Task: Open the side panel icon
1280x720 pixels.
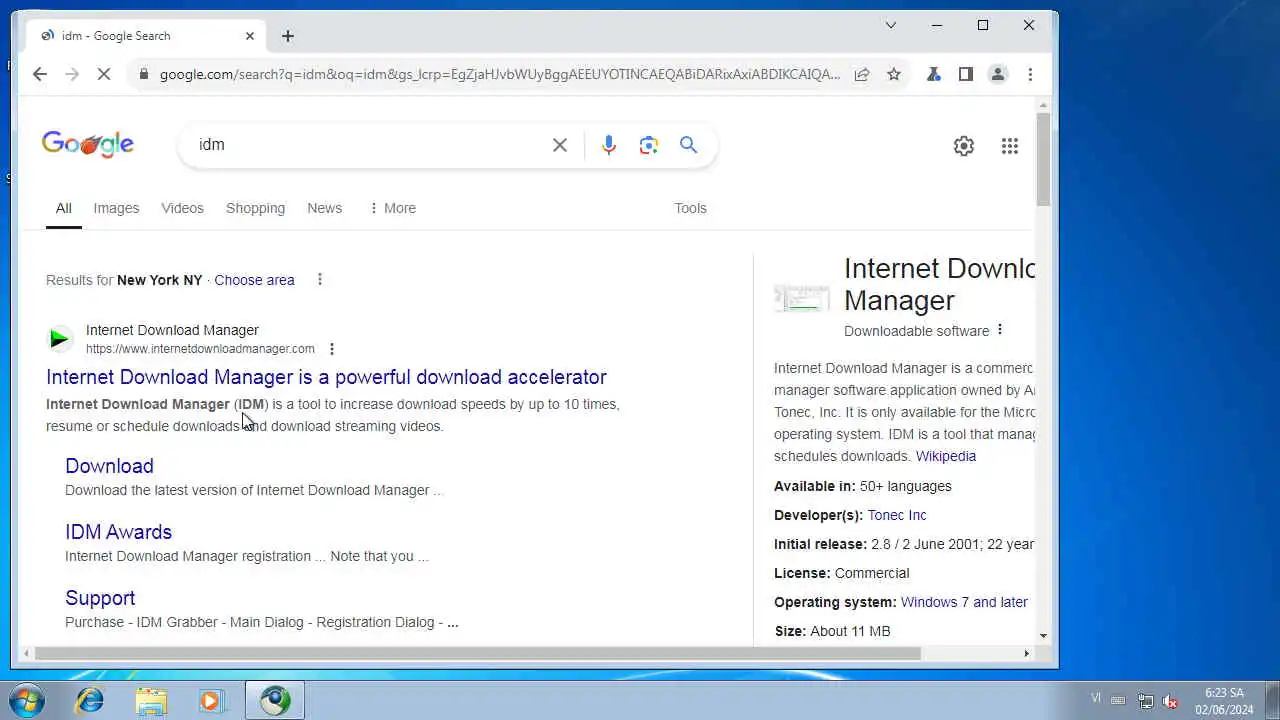Action: (x=966, y=74)
